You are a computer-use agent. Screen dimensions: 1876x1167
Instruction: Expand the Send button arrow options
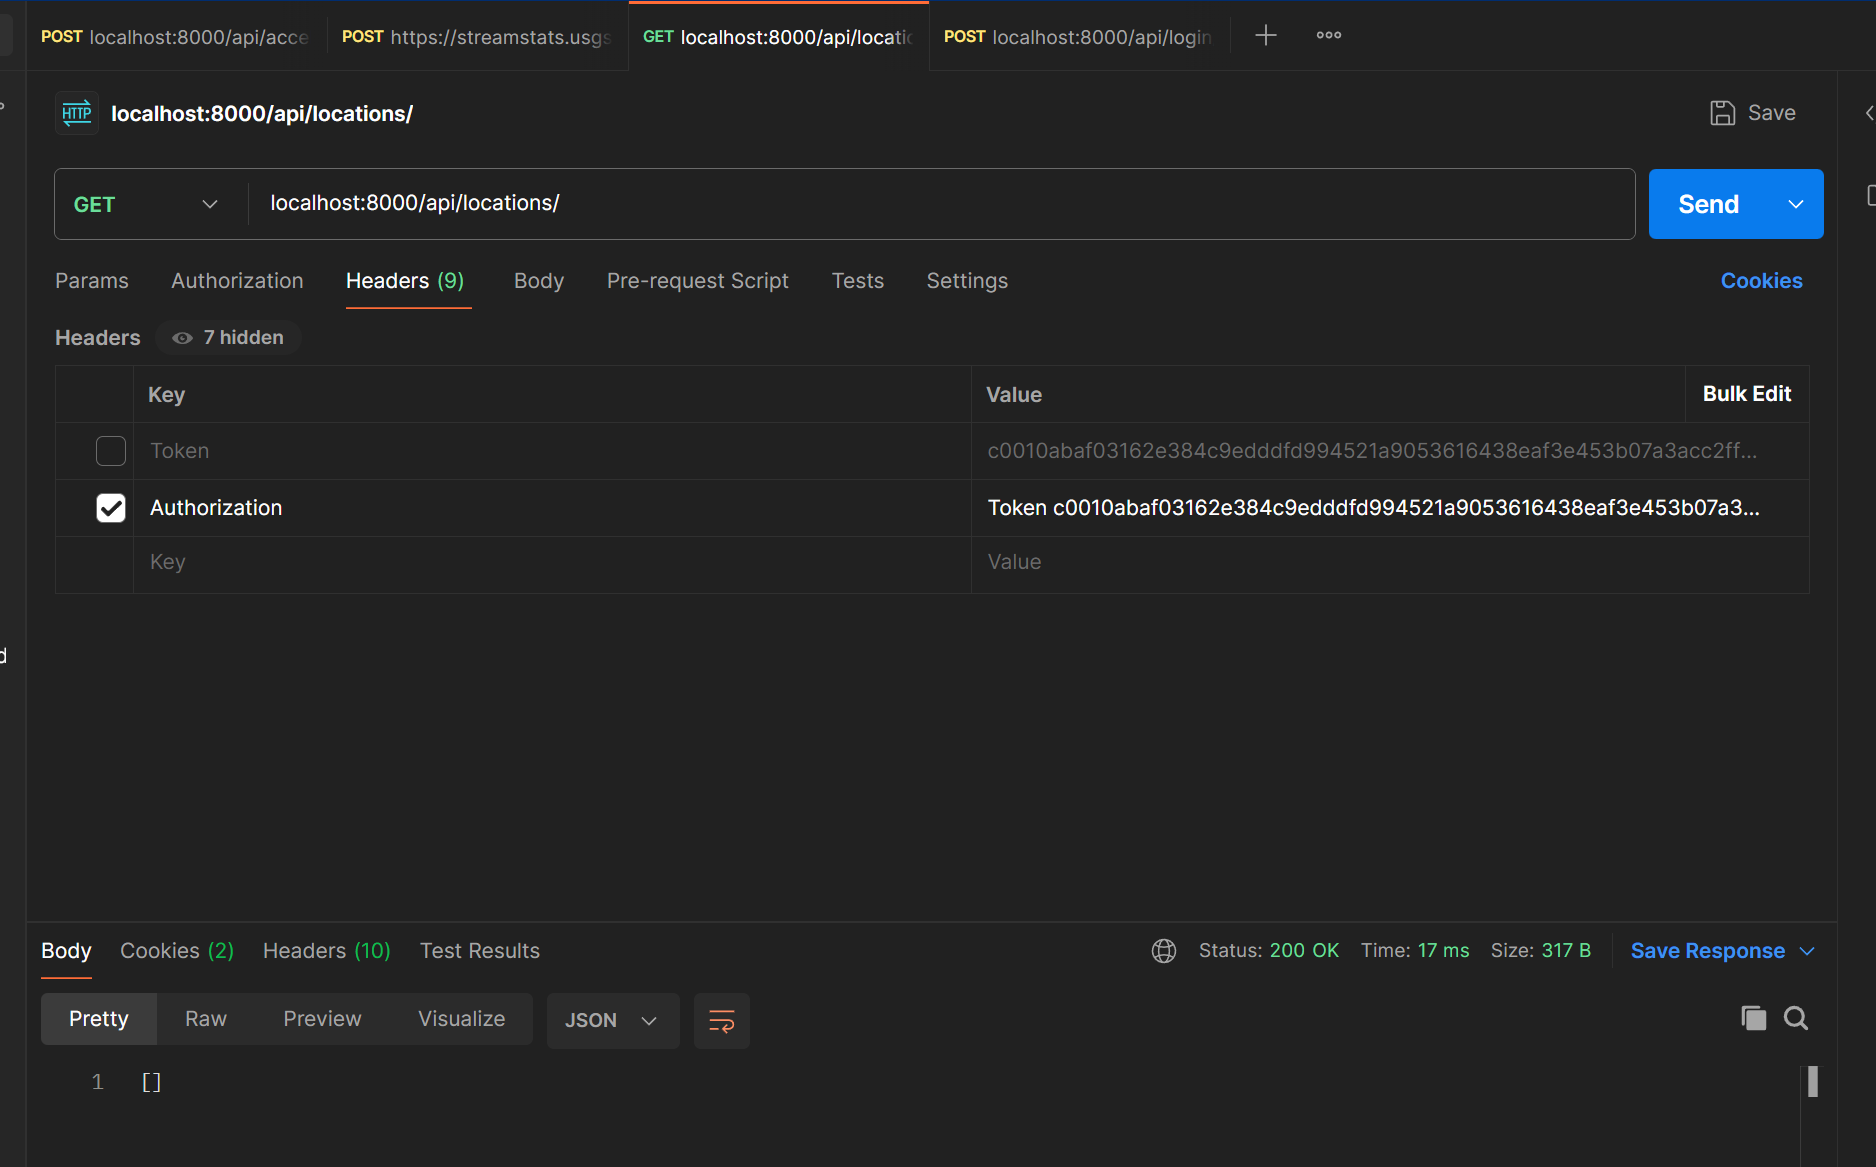click(1796, 204)
